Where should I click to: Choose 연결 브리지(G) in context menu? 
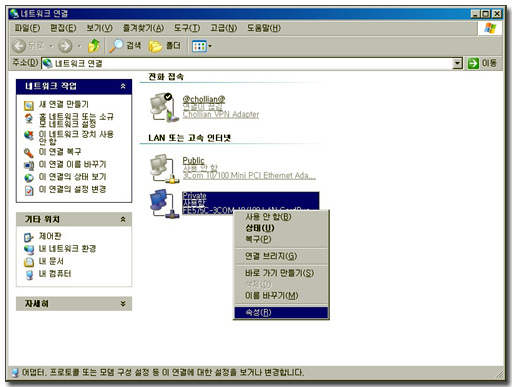[x=281, y=256]
